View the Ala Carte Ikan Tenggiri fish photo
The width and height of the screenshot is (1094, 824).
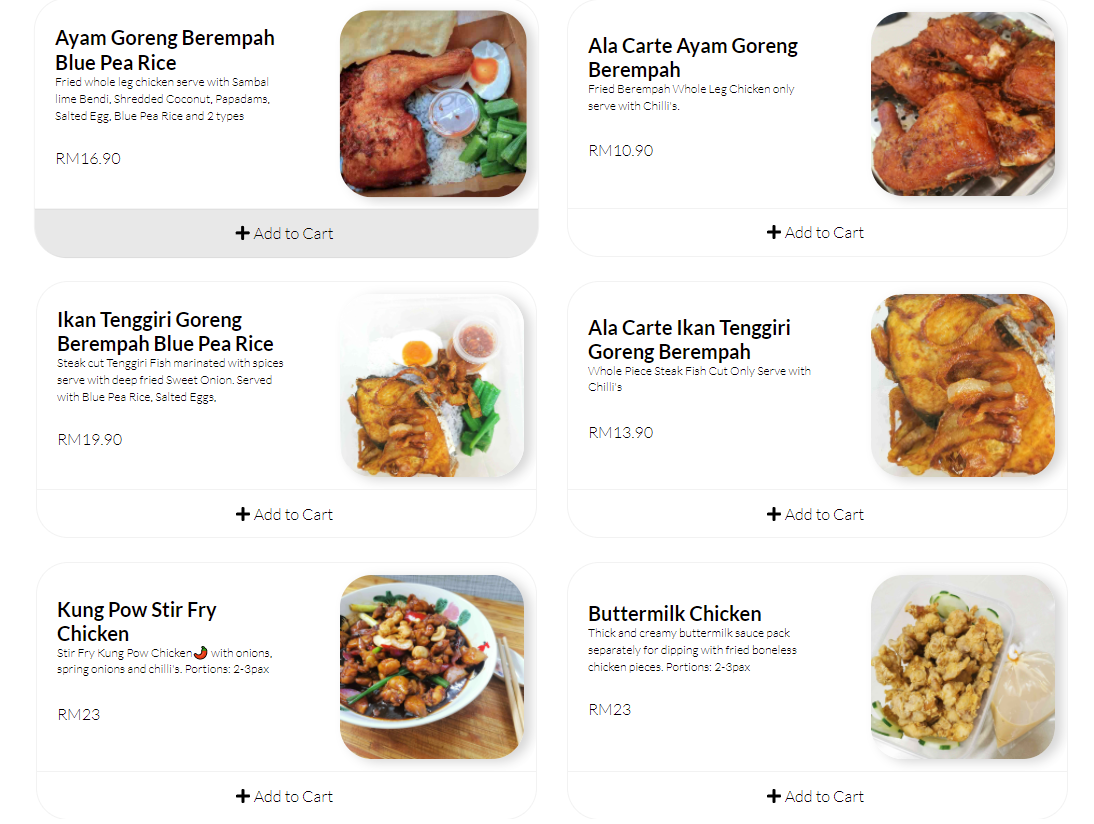point(963,385)
